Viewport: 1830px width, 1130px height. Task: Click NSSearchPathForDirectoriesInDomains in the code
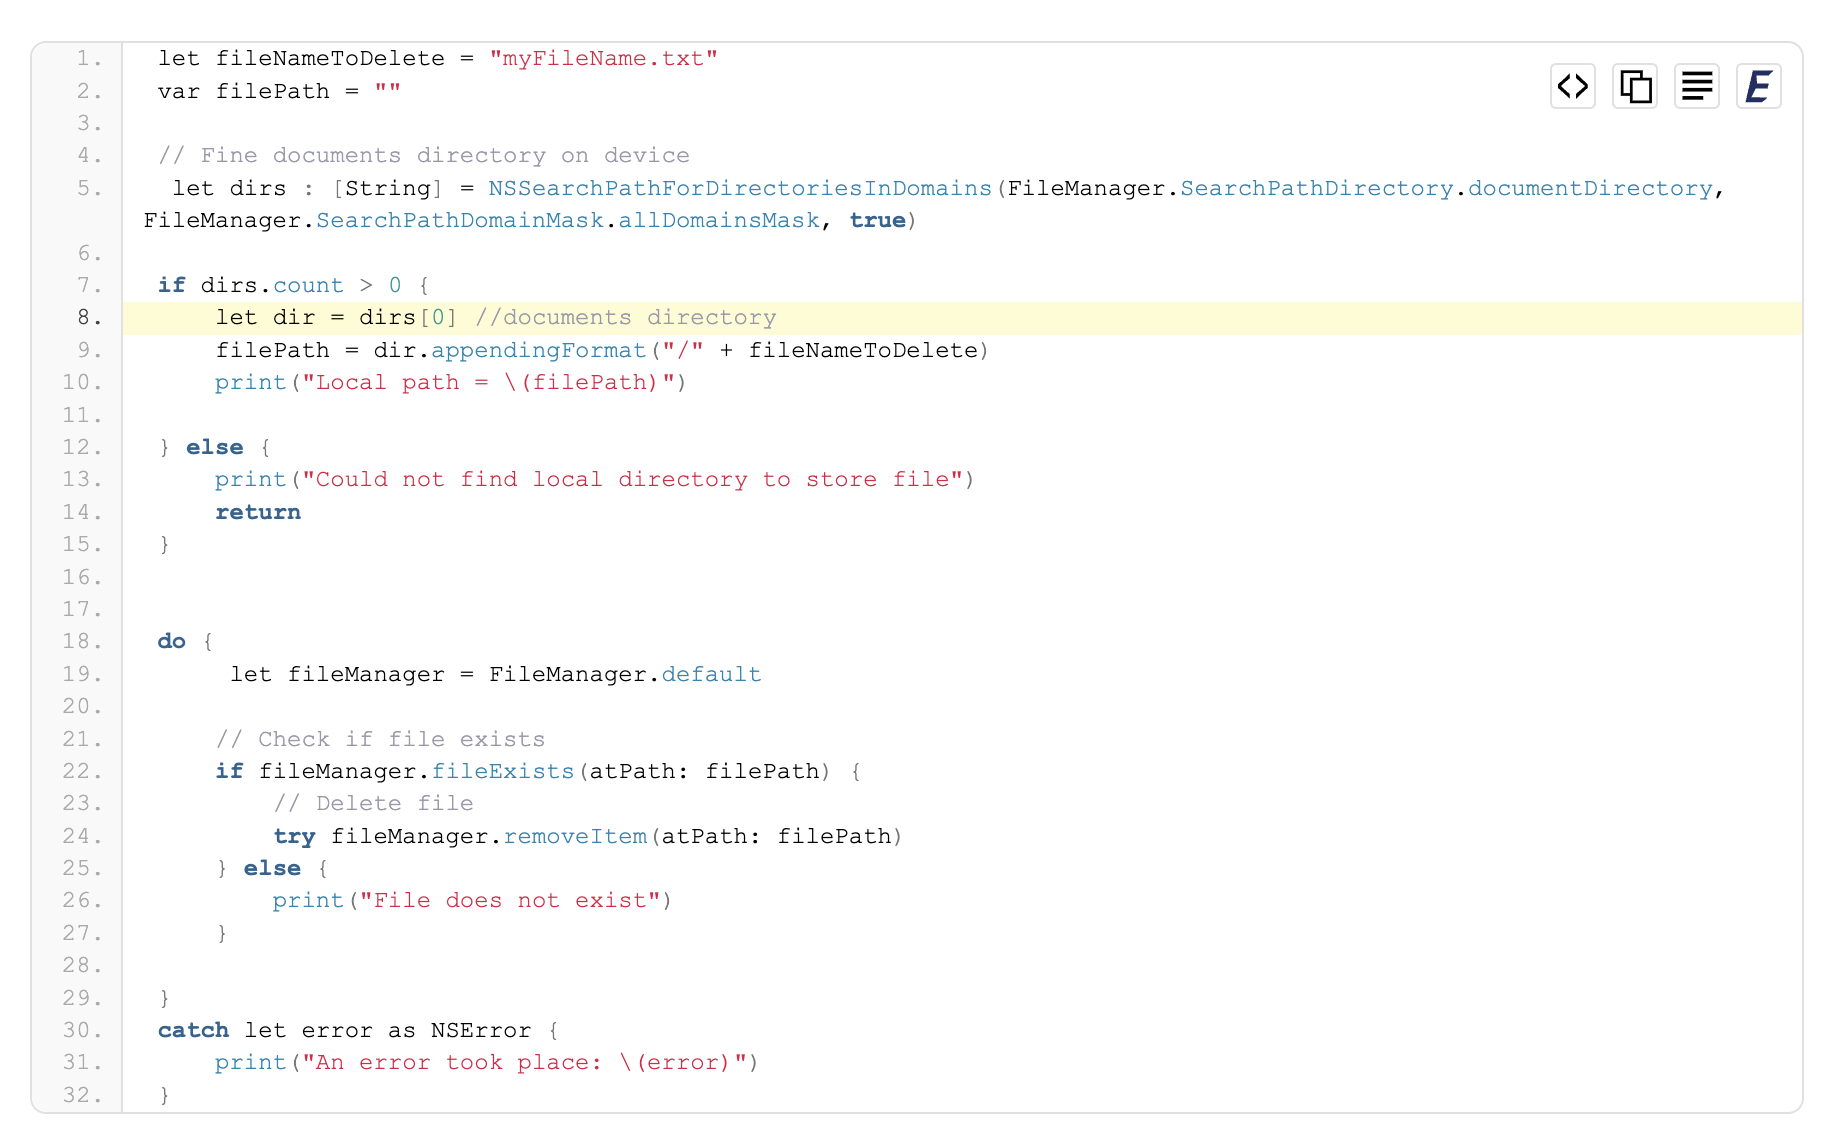(x=739, y=189)
